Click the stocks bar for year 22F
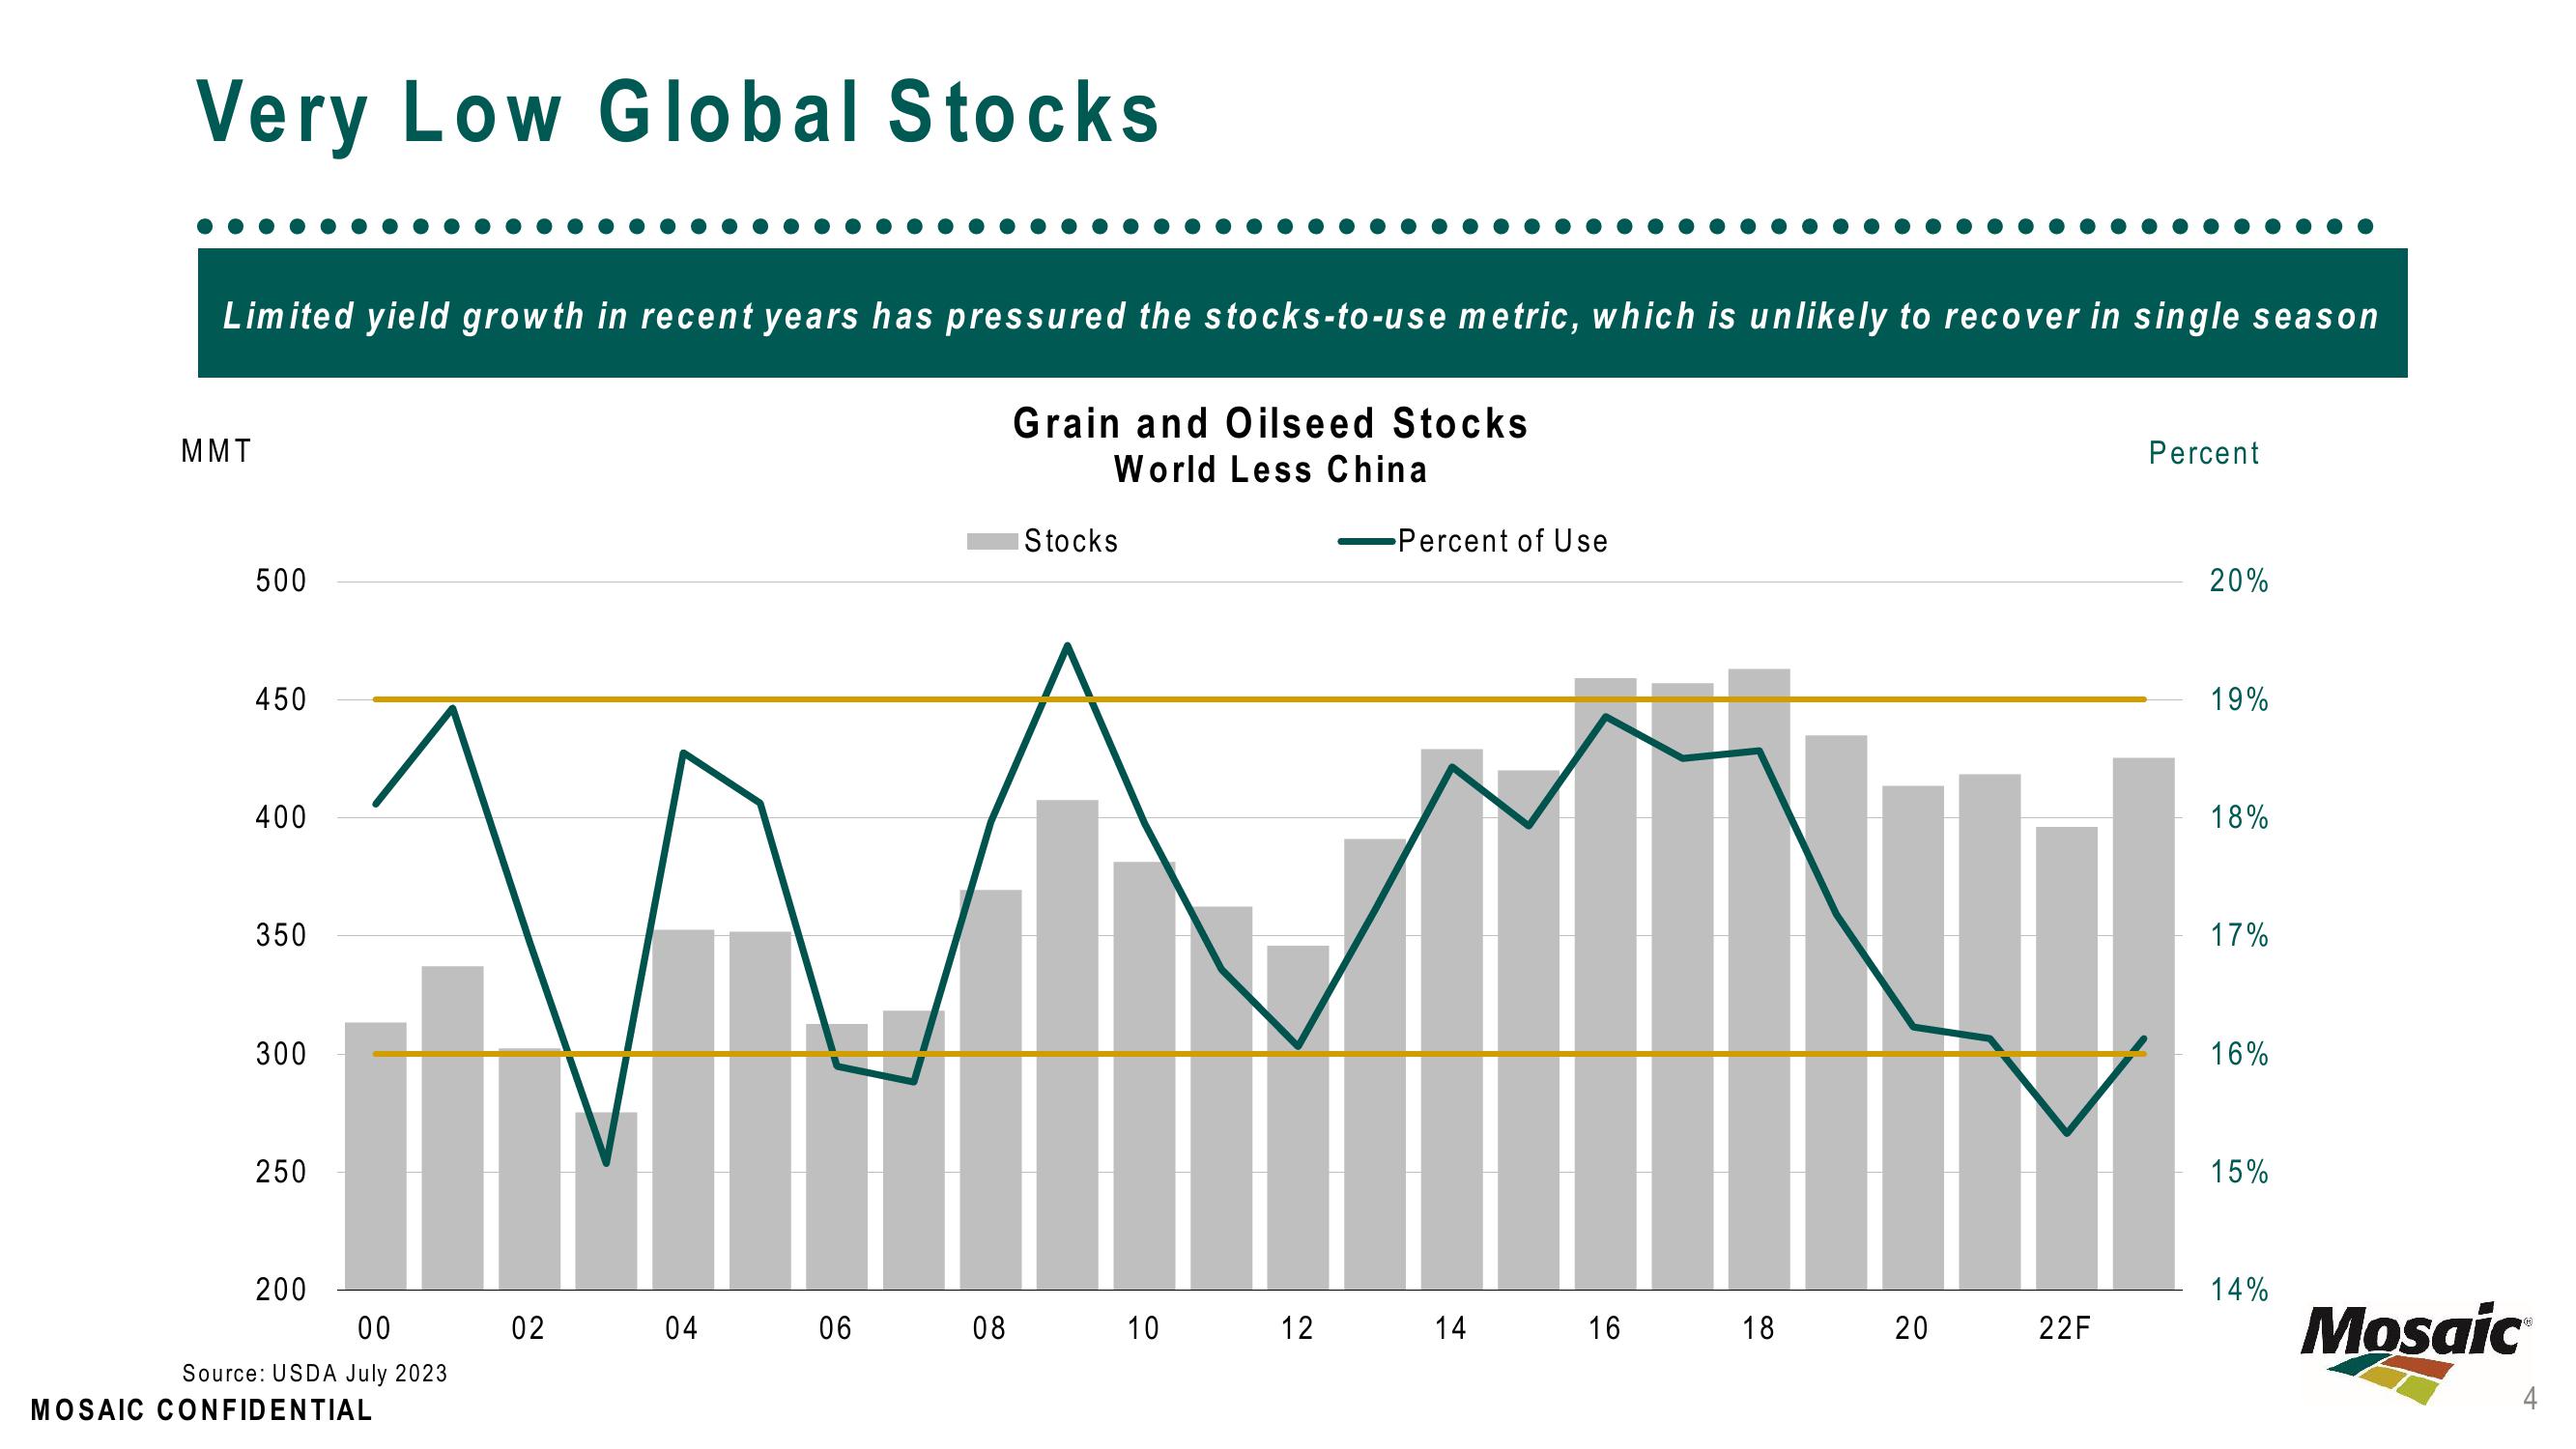The height and width of the screenshot is (1449, 2576). [x=2066, y=1058]
